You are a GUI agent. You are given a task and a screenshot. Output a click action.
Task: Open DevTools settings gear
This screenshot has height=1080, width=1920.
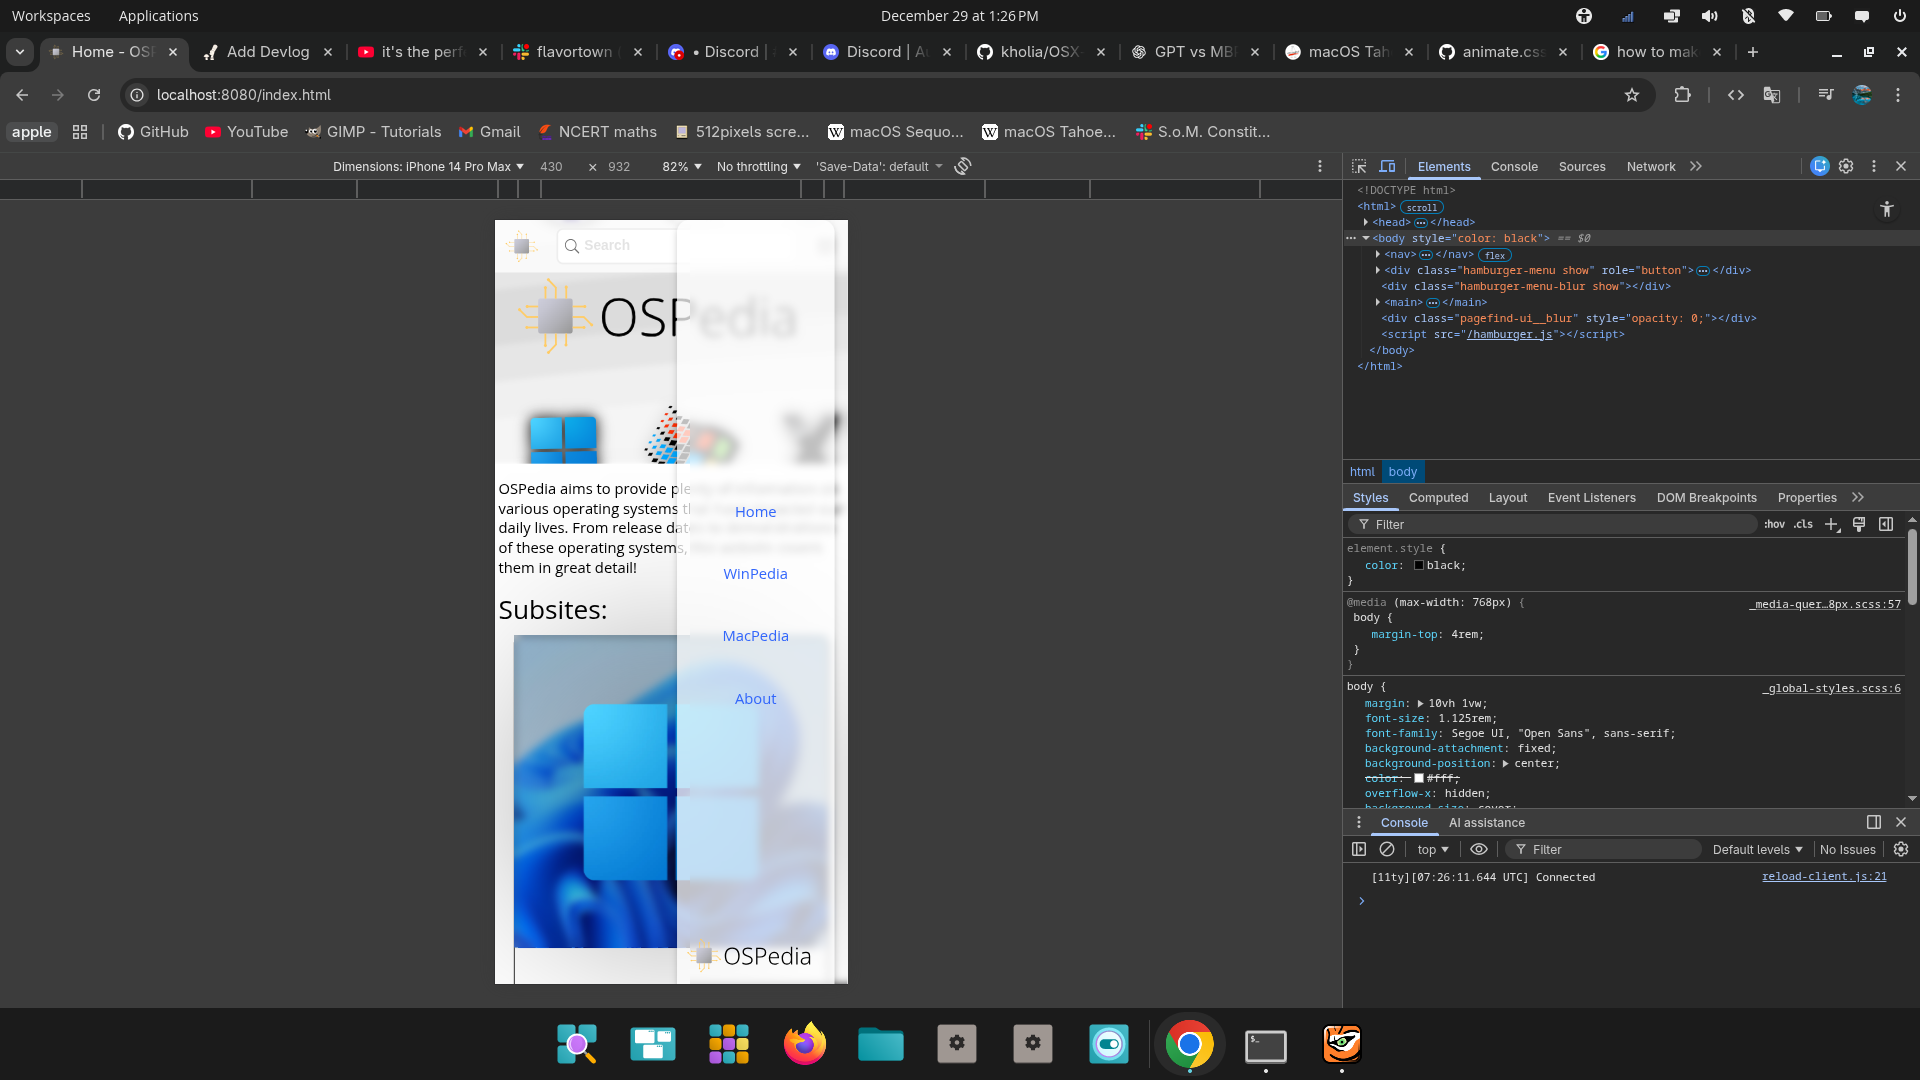coord(1846,167)
